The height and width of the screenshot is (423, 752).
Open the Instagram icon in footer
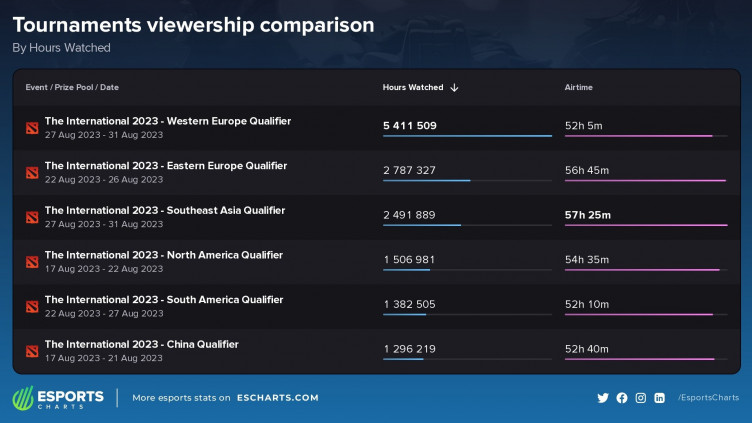click(641, 398)
